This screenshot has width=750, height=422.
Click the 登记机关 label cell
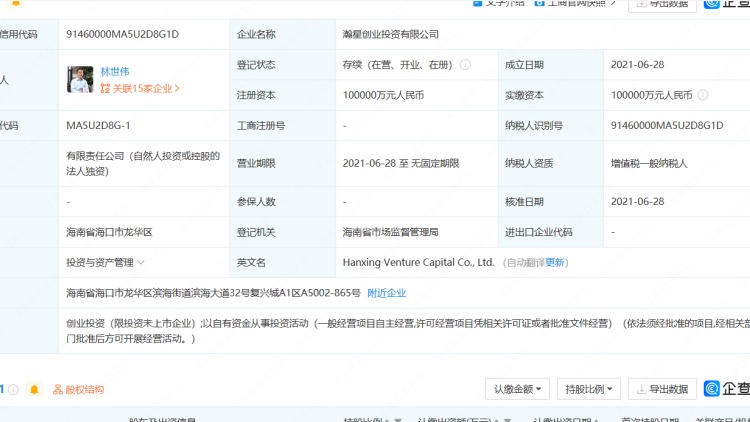click(283, 232)
